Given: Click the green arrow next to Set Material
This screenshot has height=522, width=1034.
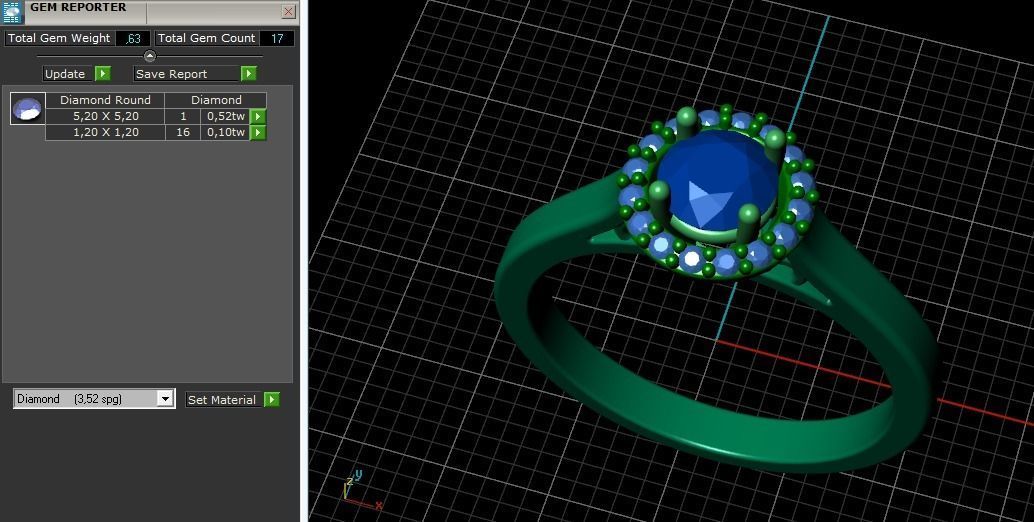Looking at the screenshot, I should click(272, 399).
